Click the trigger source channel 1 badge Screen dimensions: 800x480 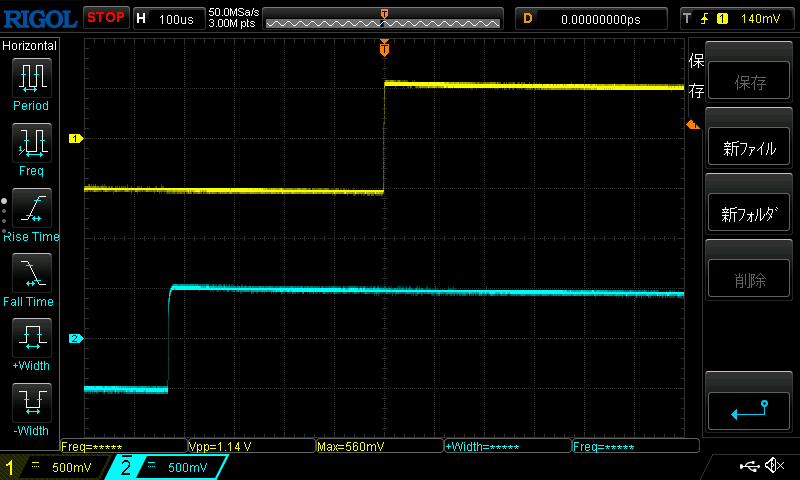pos(722,19)
